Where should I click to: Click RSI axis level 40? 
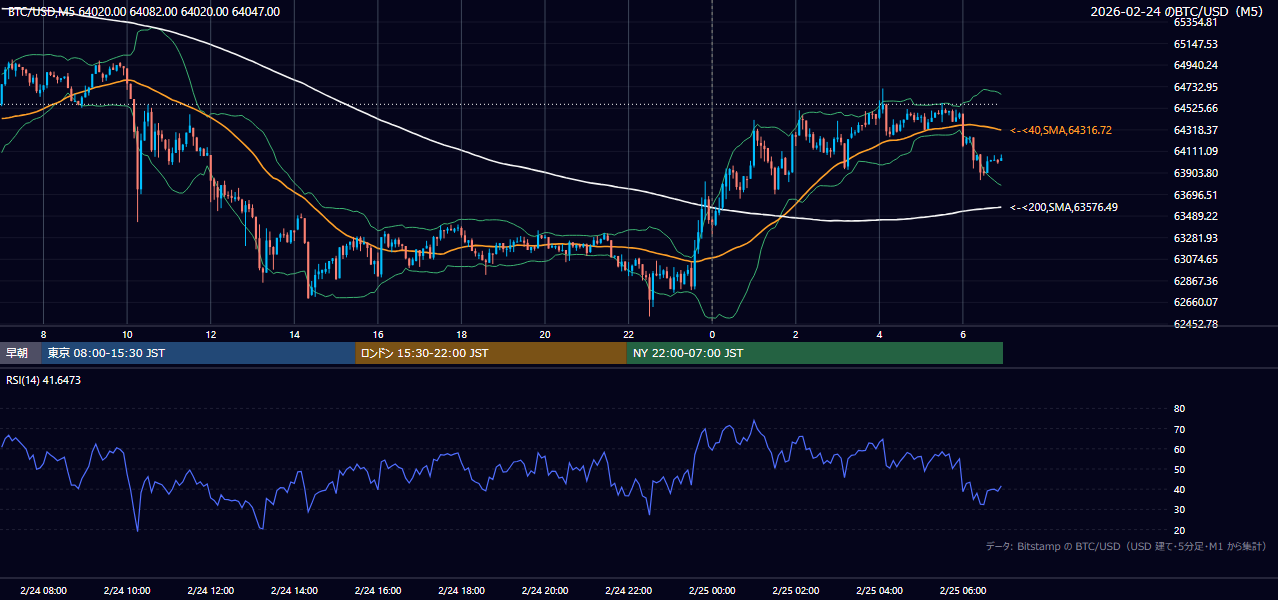[x=1180, y=489]
